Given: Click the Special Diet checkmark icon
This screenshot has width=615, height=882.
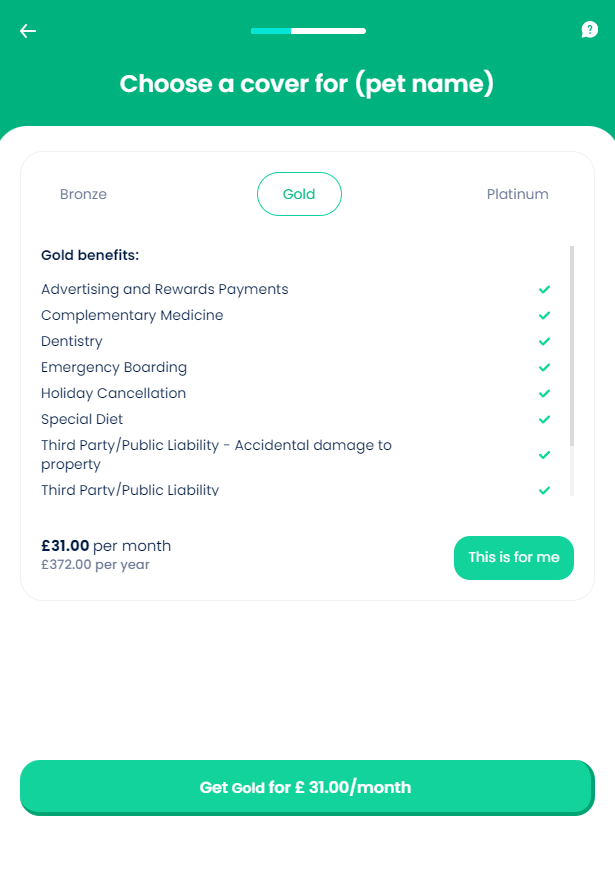Looking at the screenshot, I should tap(545, 420).
